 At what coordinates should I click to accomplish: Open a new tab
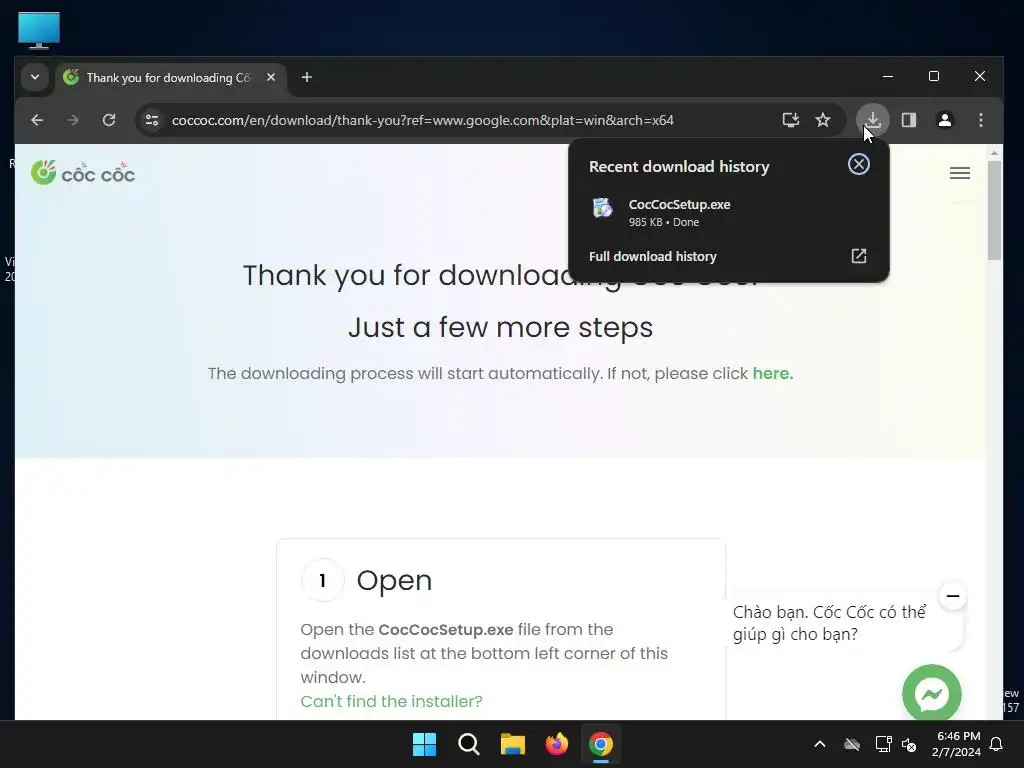click(306, 78)
